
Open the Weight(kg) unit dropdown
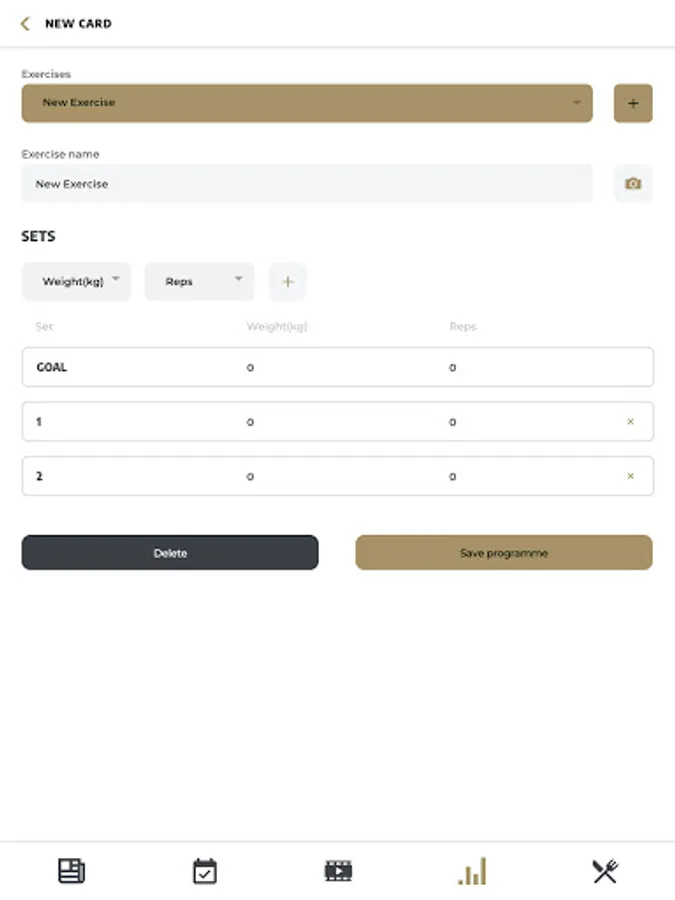76,282
